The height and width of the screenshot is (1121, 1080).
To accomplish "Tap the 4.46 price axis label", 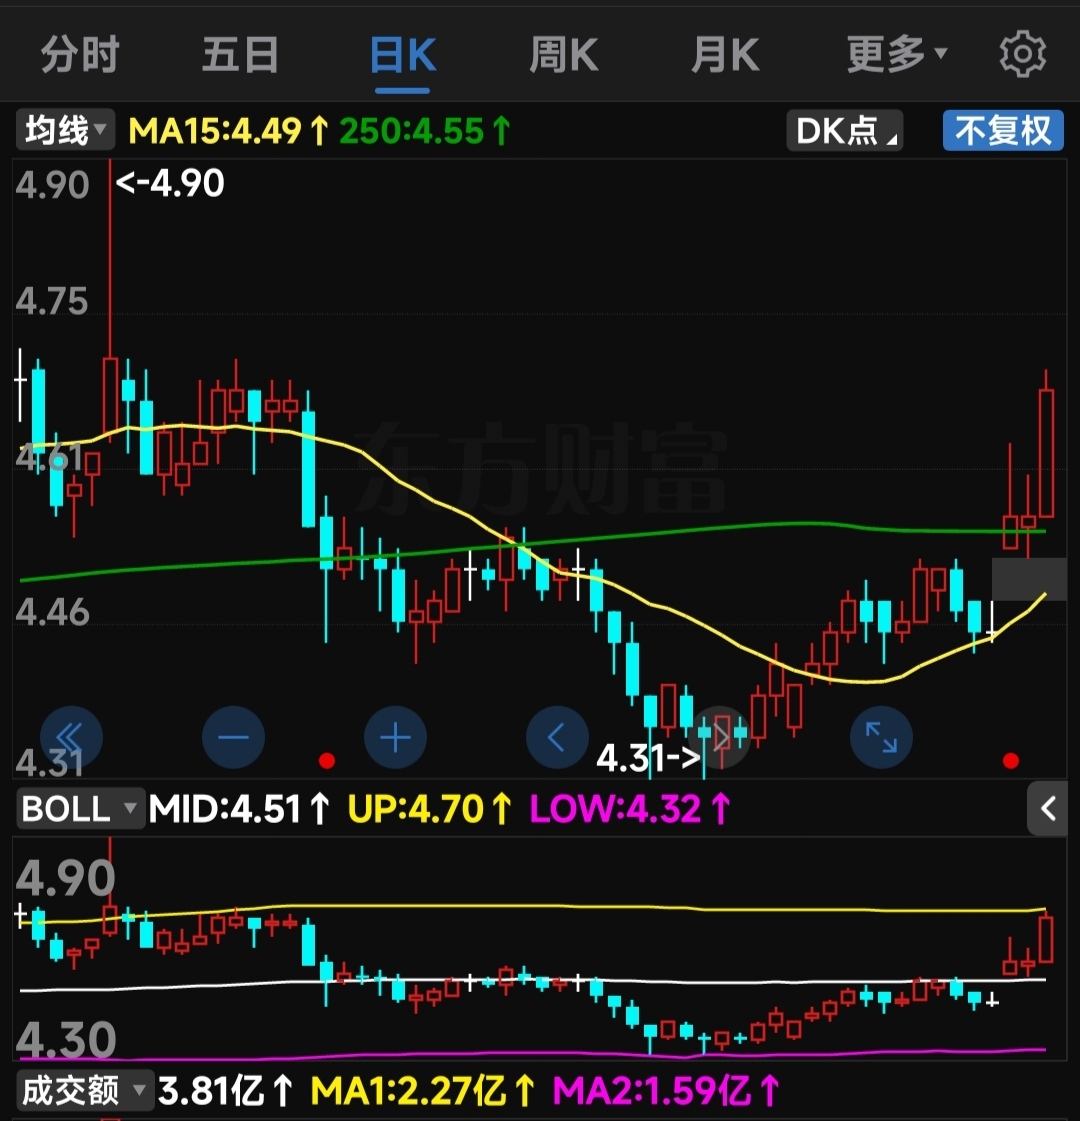I will click(x=52, y=613).
